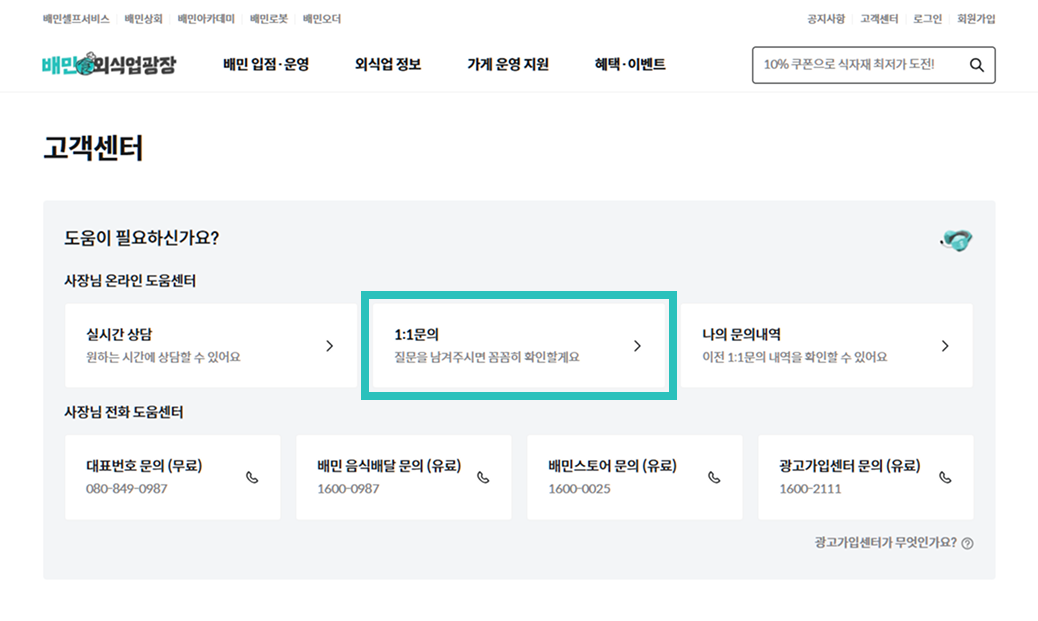Click the 고객센터 page heading

pyautogui.click(x=93, y=148)
